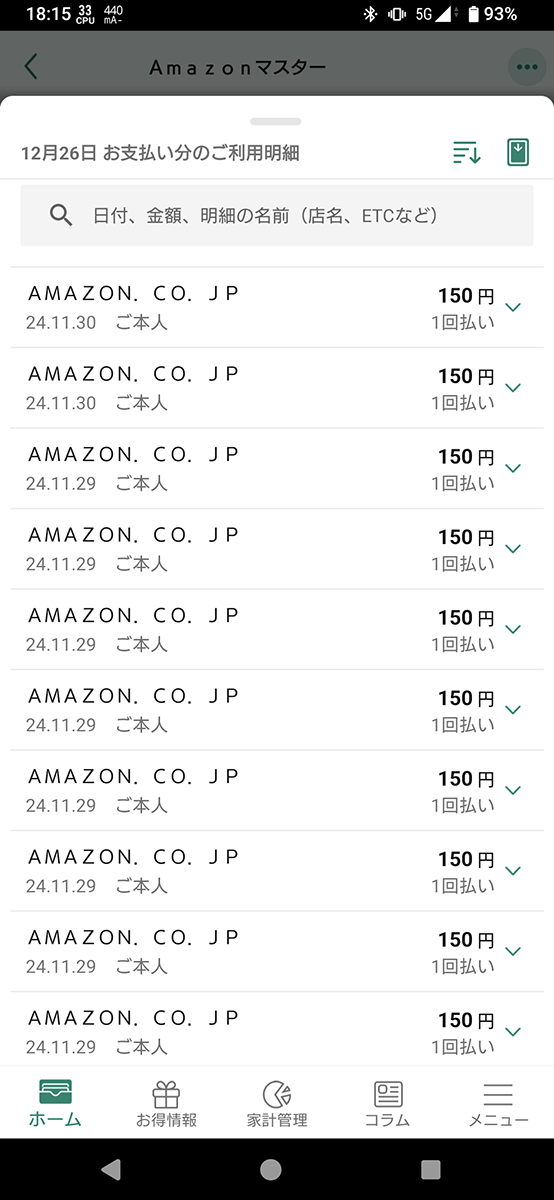This screenshot has height=1200, width=554.
Task: Open the メニュー hamburger tab
Action: 498,1103
